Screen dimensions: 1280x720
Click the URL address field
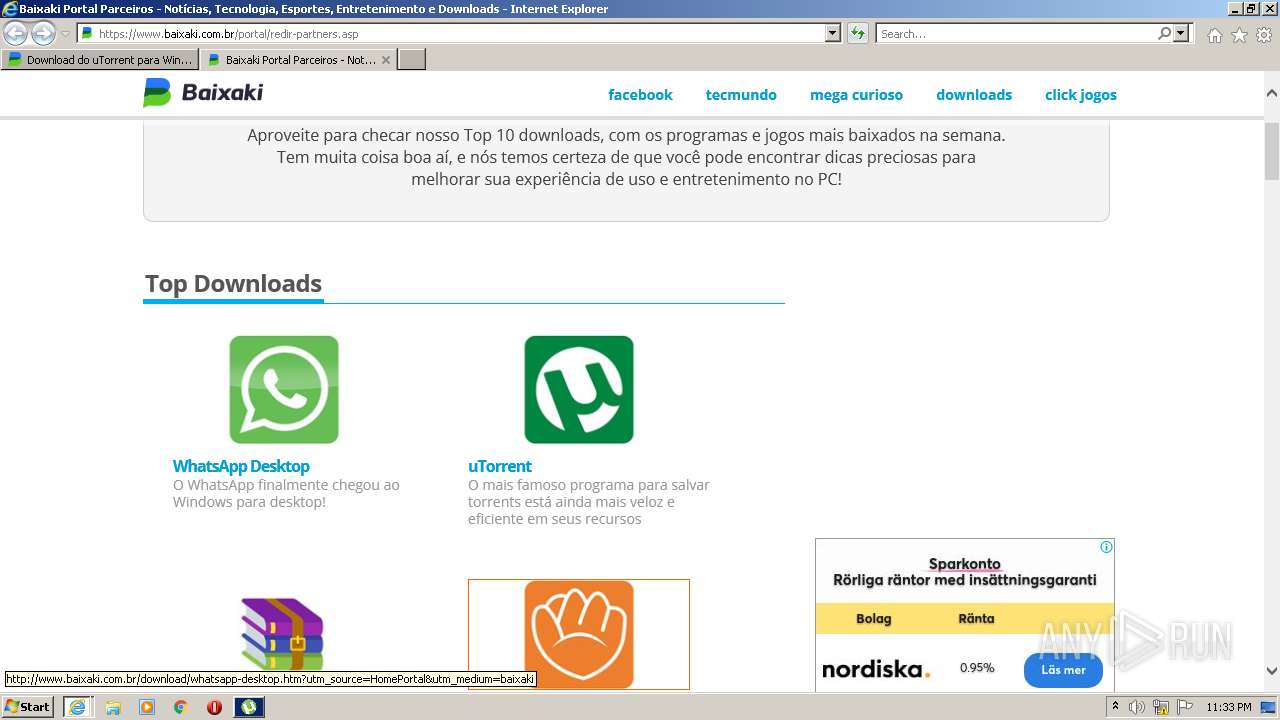[458, 33]
